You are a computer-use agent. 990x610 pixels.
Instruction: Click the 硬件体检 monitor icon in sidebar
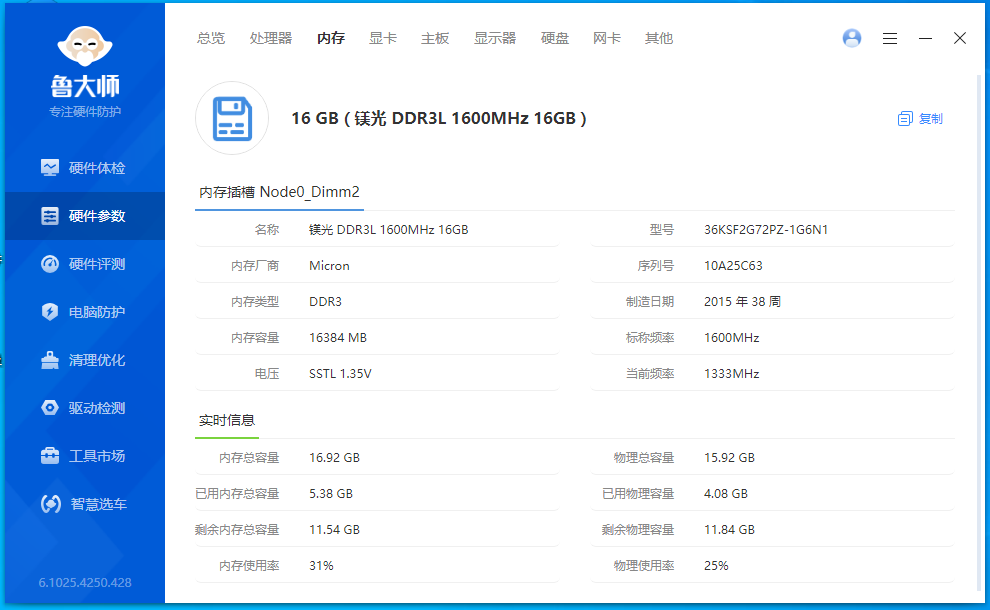50,168
